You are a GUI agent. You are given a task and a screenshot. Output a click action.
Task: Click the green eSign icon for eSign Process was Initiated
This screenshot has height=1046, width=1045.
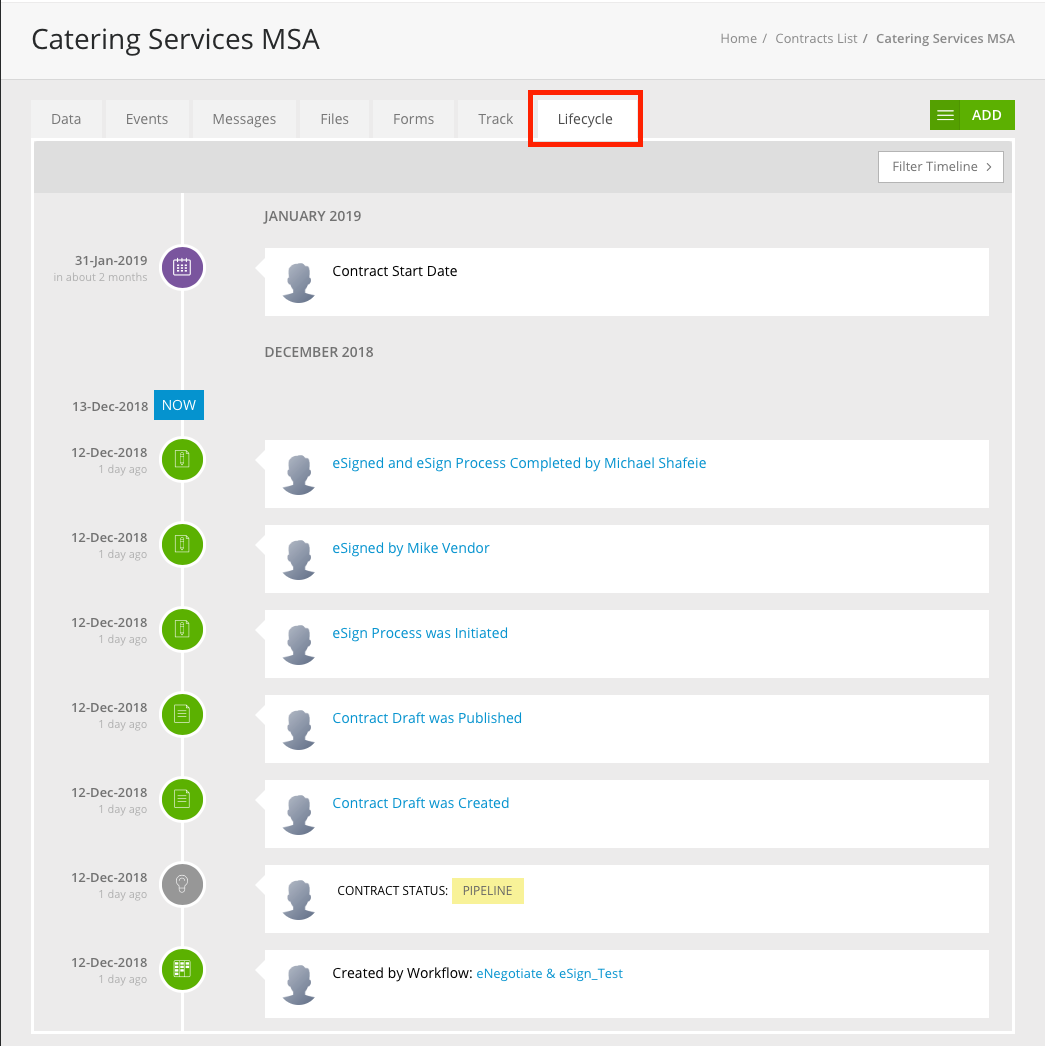[182, 630]
